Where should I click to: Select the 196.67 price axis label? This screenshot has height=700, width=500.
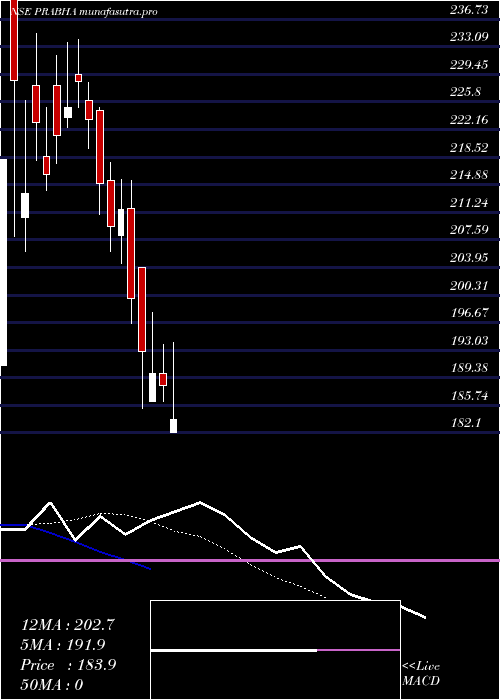coord(468,313)
